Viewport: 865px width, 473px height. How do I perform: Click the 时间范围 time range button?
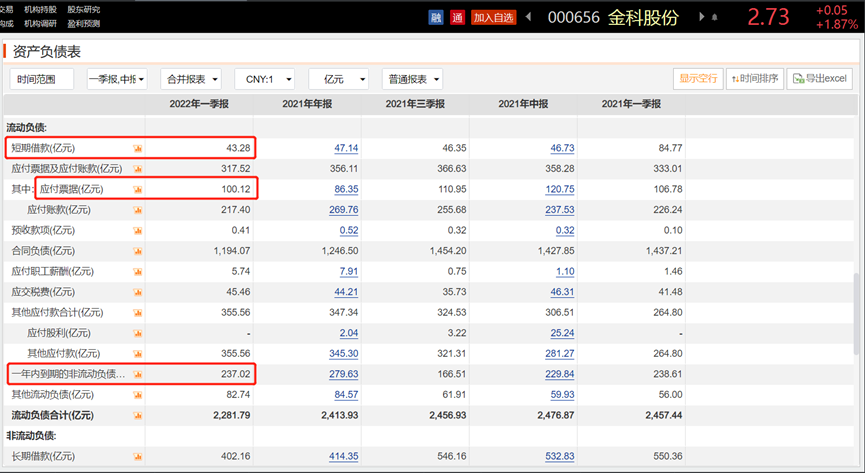click(x=41, y=79)
